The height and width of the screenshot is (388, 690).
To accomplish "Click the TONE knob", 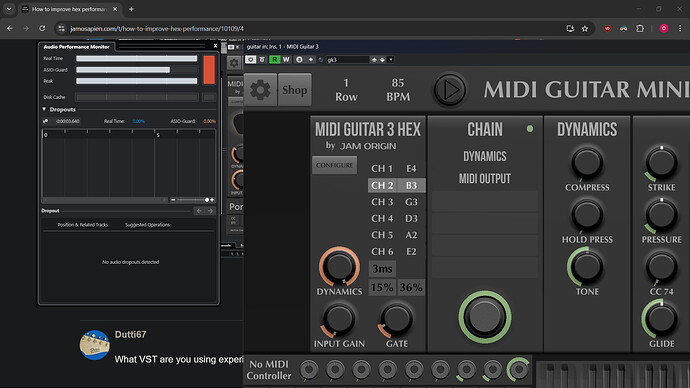I will pyautogui.click(x=587, y=266).
